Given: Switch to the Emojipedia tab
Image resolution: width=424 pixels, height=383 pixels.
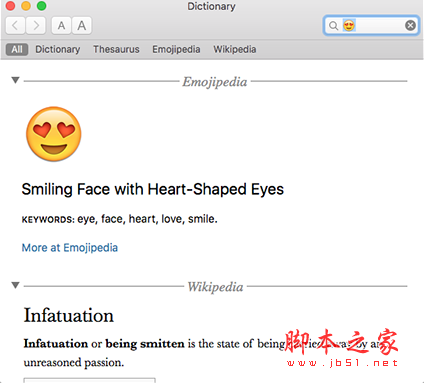Looking at the screenshot, I should click(176, 49).
